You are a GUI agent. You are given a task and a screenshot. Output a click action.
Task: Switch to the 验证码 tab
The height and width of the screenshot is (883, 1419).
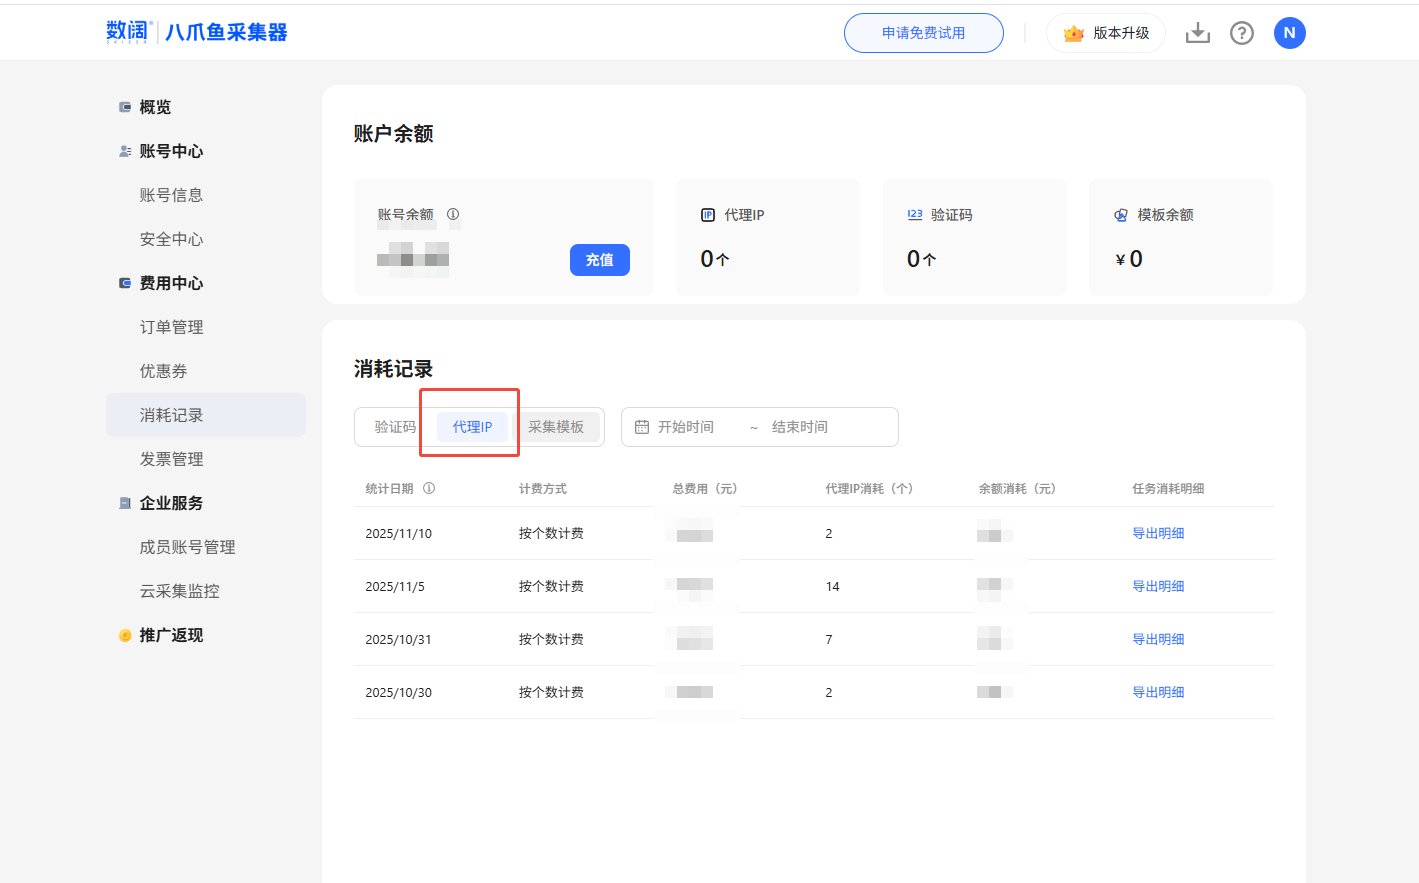395,427
